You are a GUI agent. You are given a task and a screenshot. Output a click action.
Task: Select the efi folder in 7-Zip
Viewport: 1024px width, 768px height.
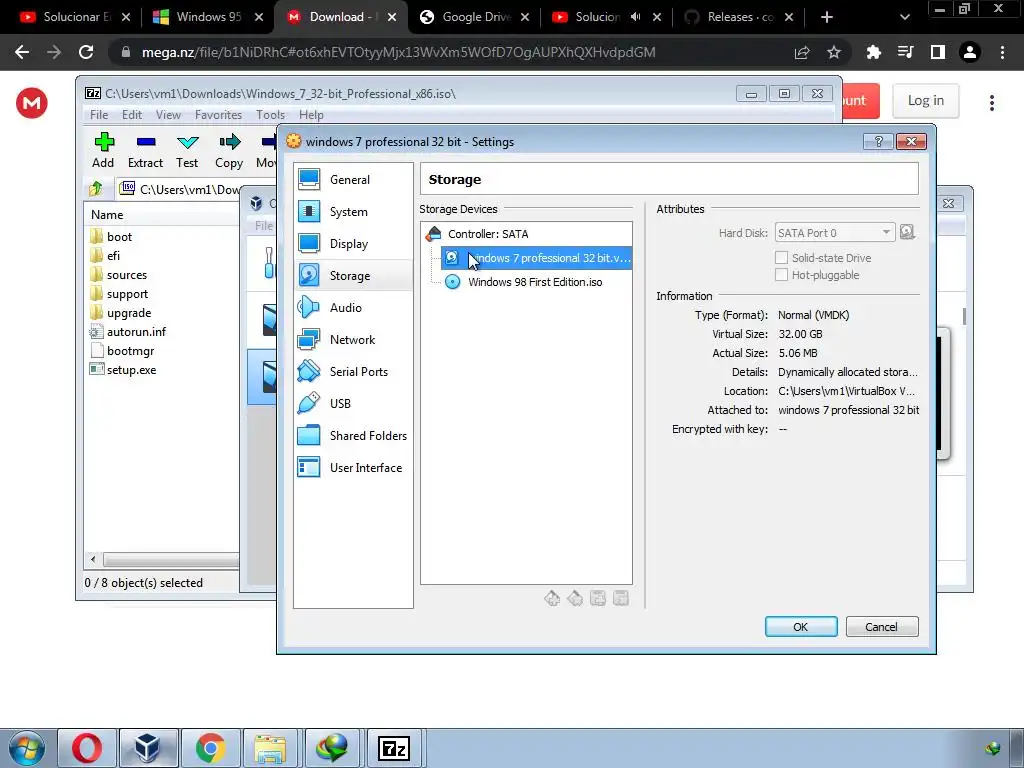[x=105, y=255]
